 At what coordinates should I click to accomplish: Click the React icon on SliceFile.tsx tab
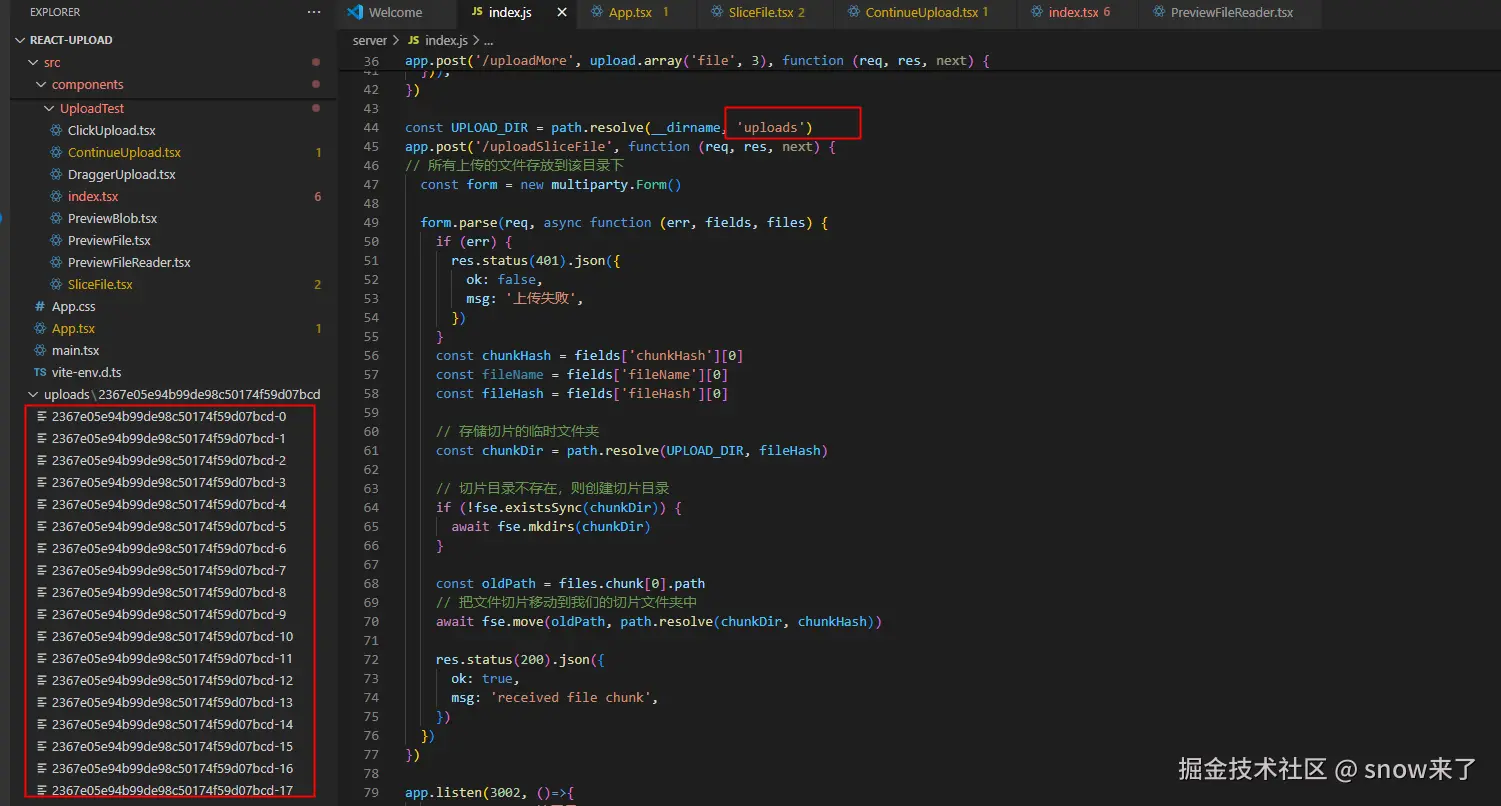[717, 13]
